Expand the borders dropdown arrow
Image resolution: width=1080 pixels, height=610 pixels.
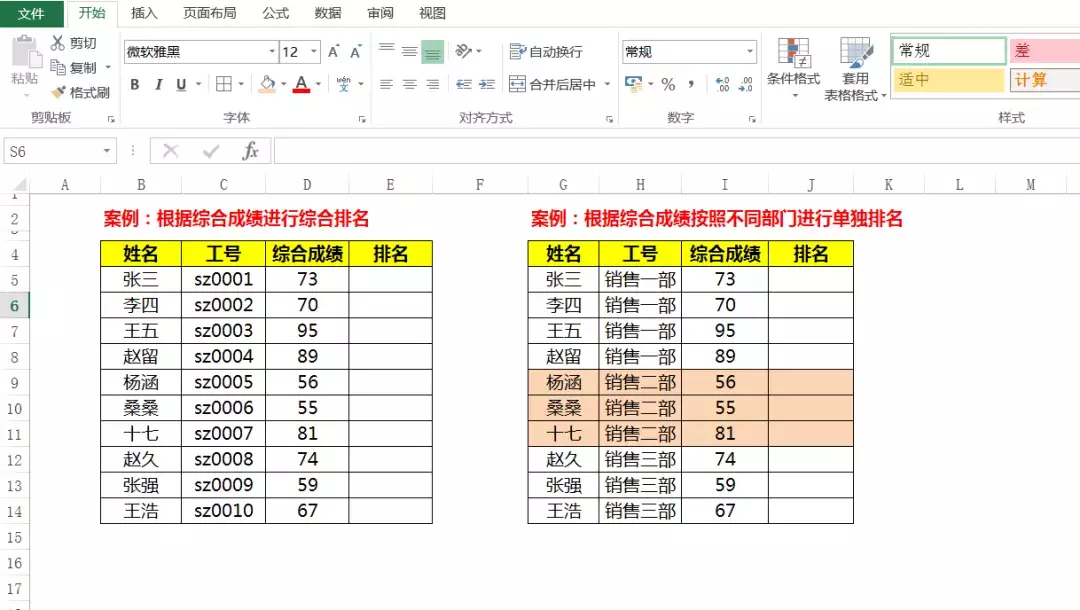[x=241, y=84]
